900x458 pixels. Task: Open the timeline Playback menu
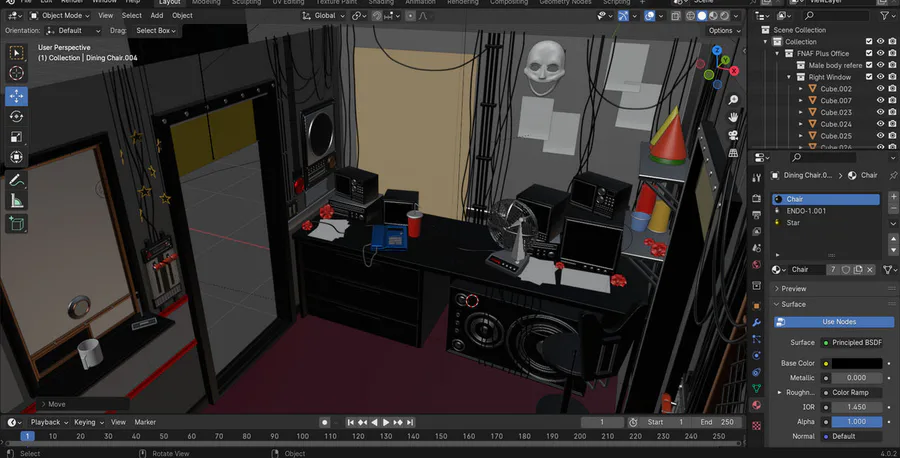[49, 422]
